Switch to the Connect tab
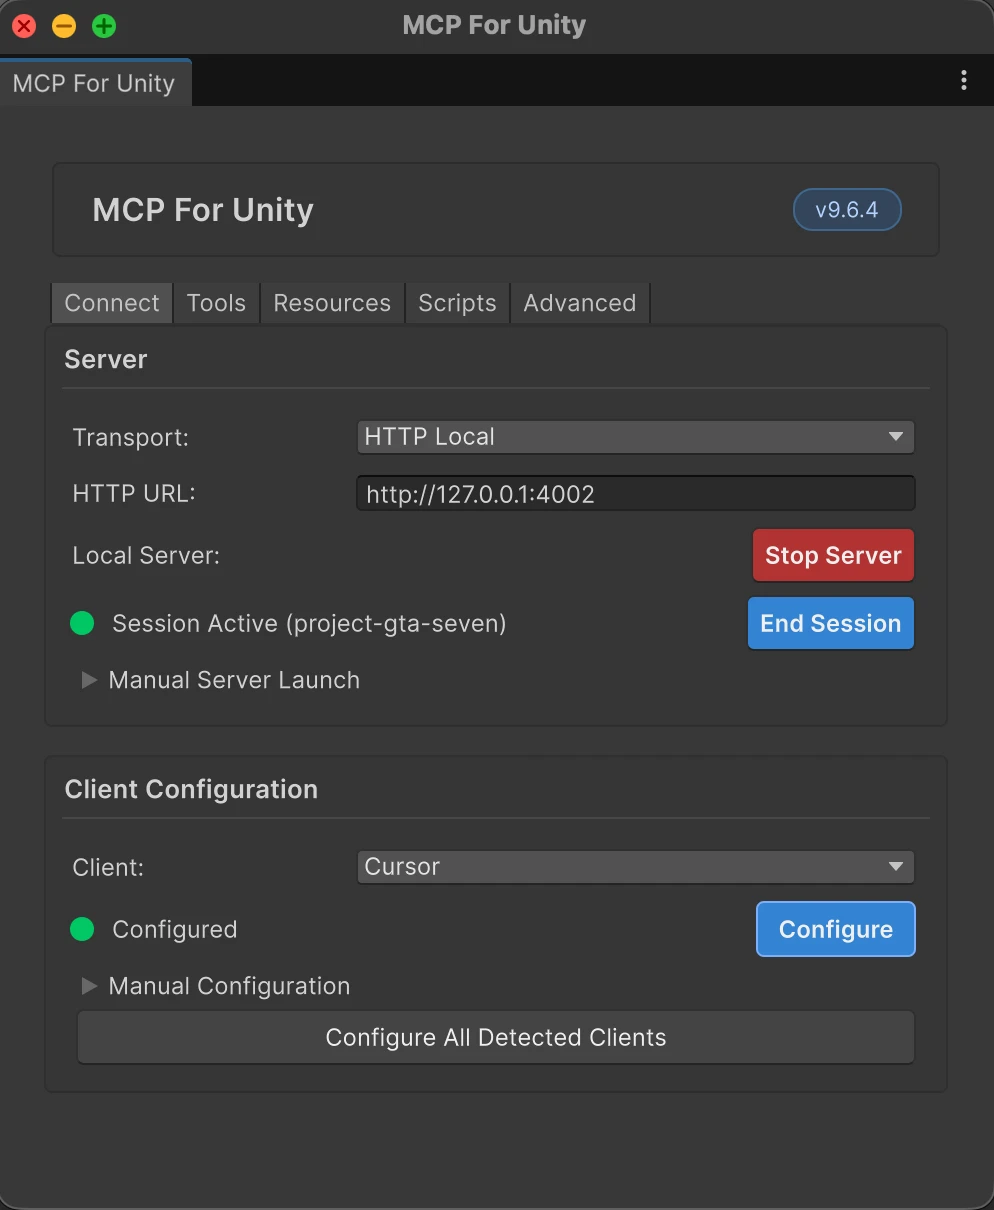This screenshot has height=1210, width=994. pyautogui.click(x=112, y=303)
